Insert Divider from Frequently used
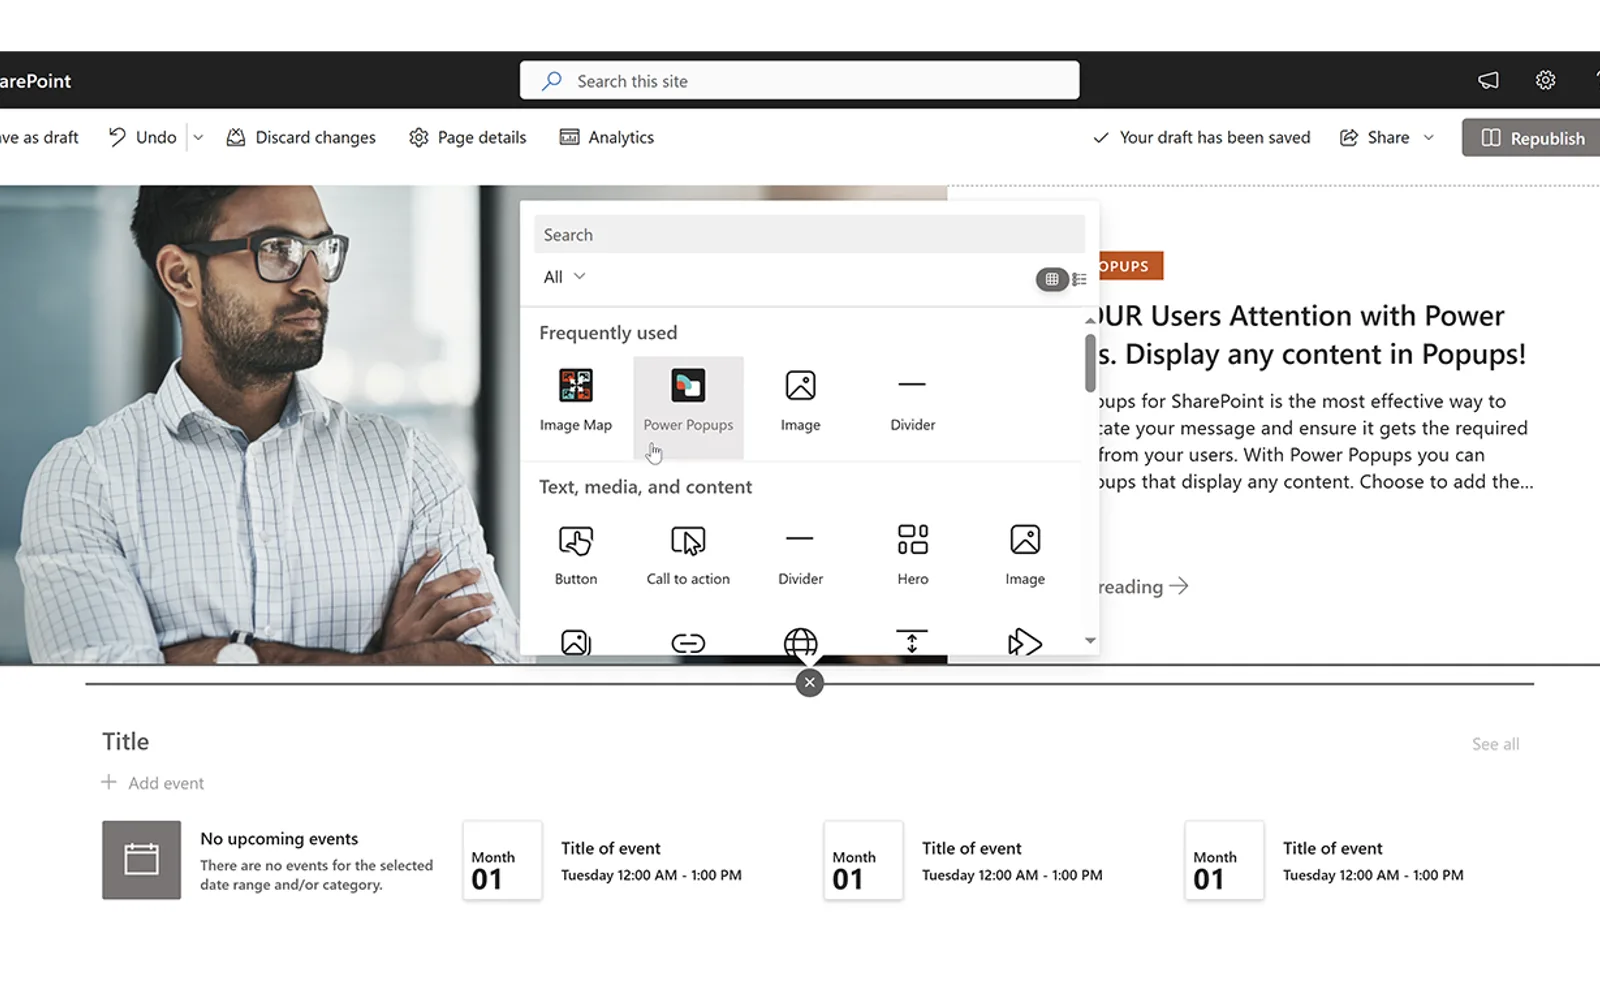1600x1000 pixels. [x=912, y=400]
